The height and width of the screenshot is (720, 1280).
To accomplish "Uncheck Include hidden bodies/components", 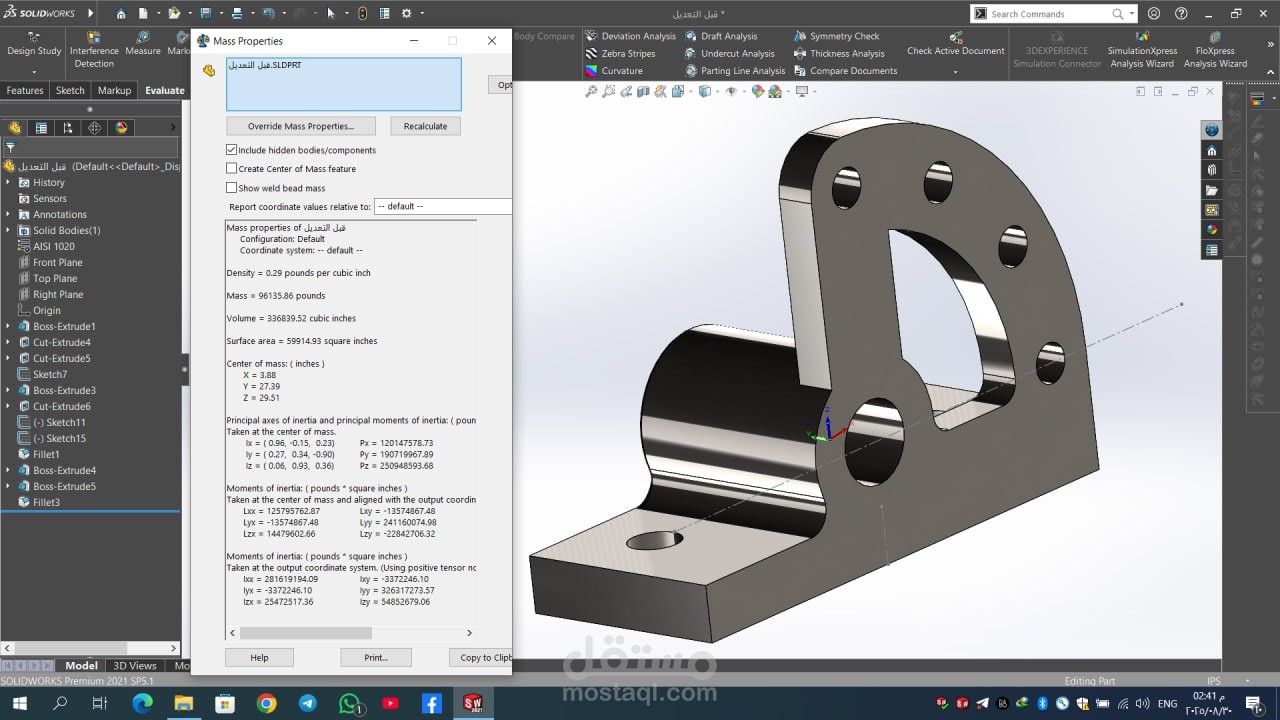I will click(x=232, y=150).
